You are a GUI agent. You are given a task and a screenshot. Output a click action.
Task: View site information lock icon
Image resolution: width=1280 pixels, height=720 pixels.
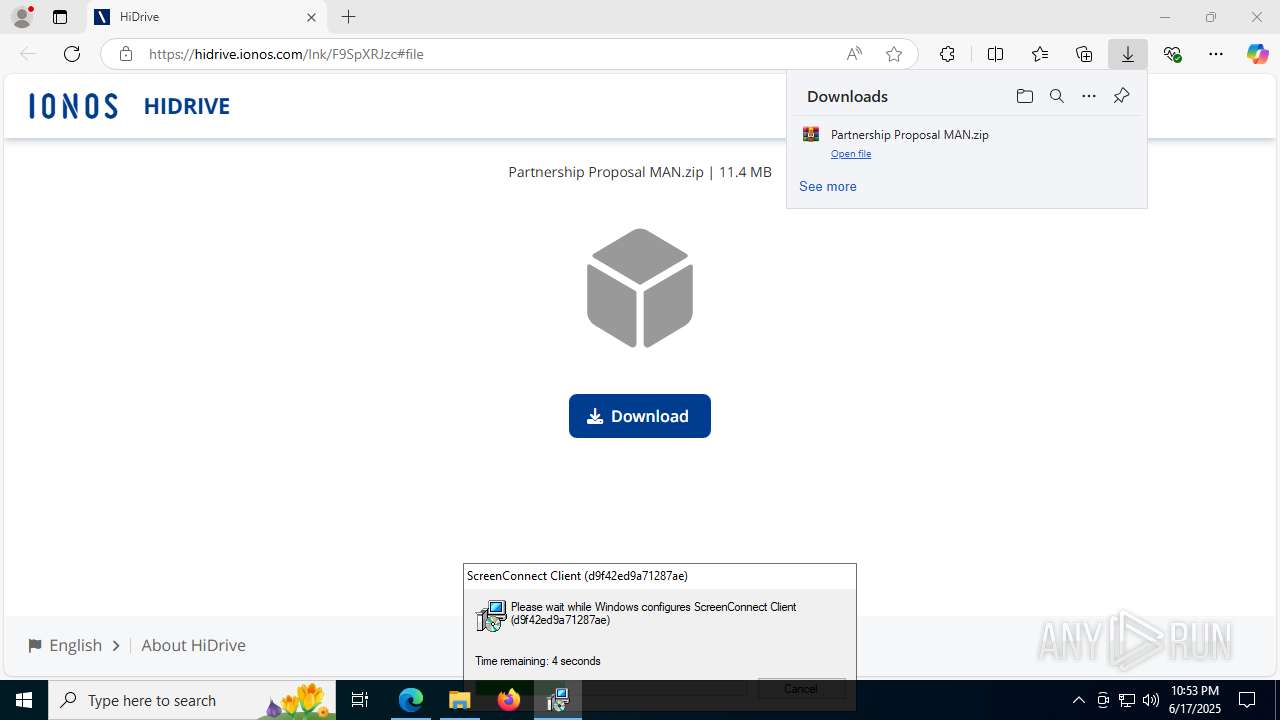[x=125, y=54]
